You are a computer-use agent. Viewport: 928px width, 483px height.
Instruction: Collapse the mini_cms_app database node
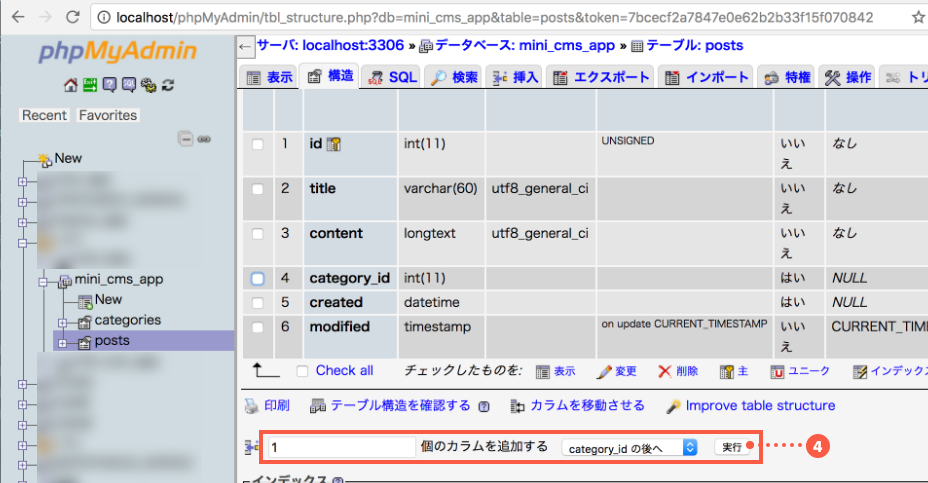(x=43, y=280)
